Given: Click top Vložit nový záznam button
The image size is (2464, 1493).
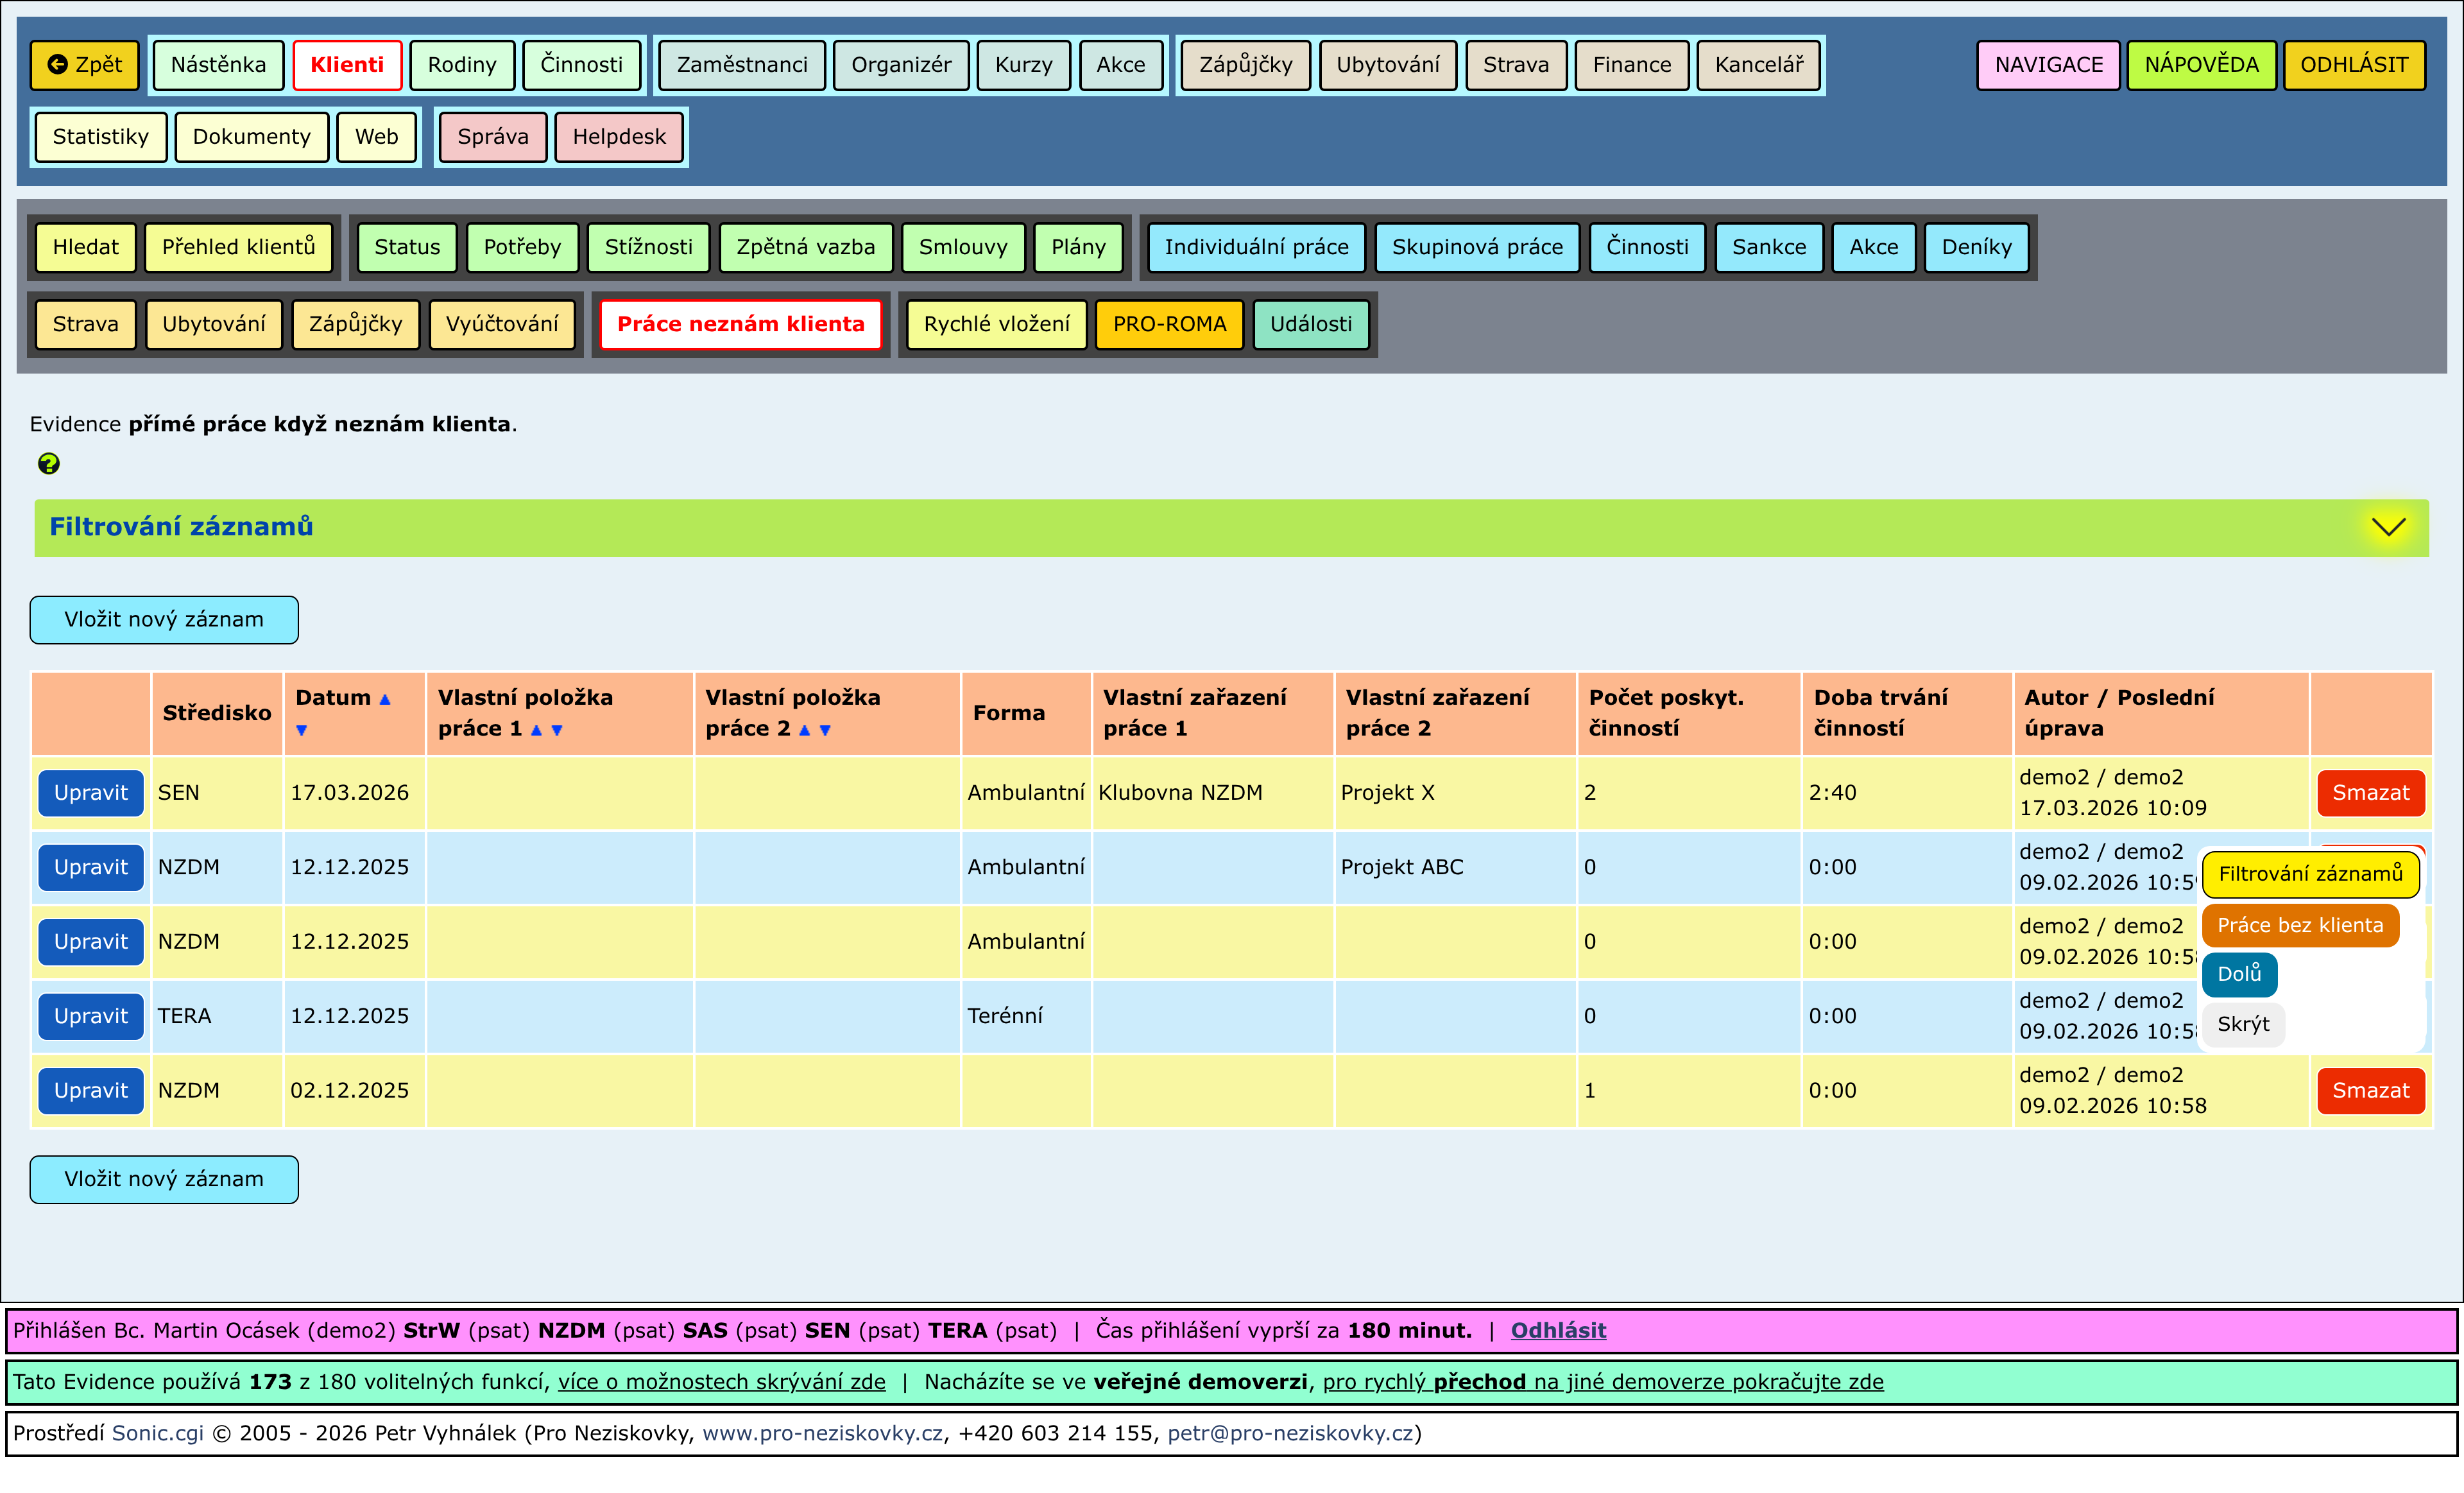Looking at the screenshot, I should 164,620.
